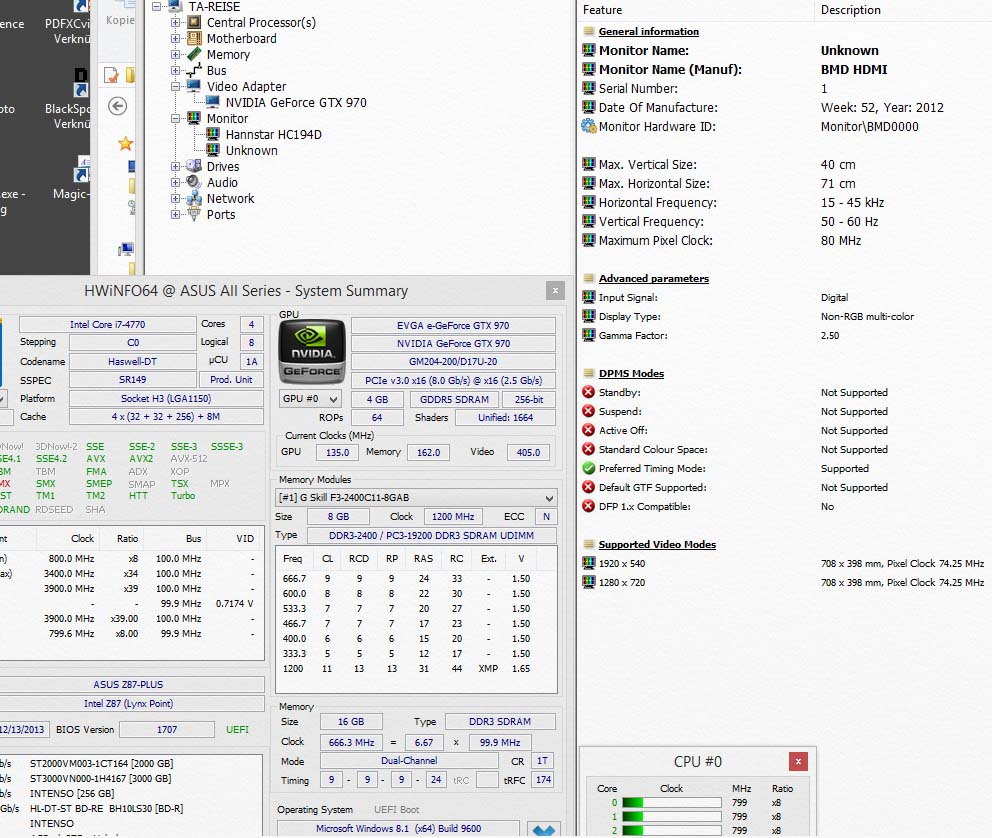992x838 pixels.
Task: Click the Default GTF Supported red icon
Action: 588,487
